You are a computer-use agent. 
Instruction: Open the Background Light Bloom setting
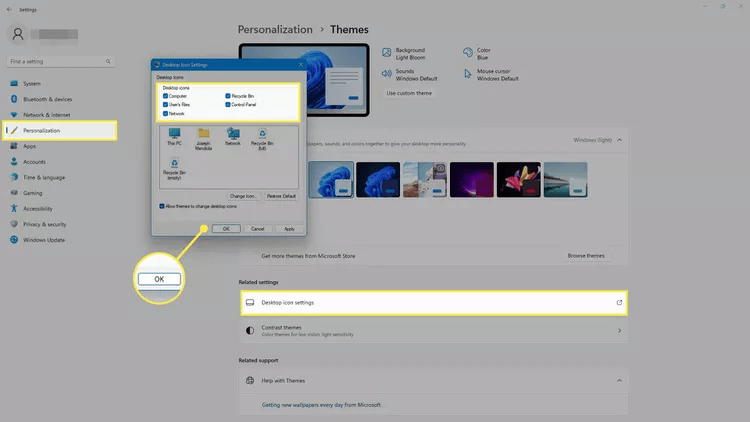coord(404,54)
